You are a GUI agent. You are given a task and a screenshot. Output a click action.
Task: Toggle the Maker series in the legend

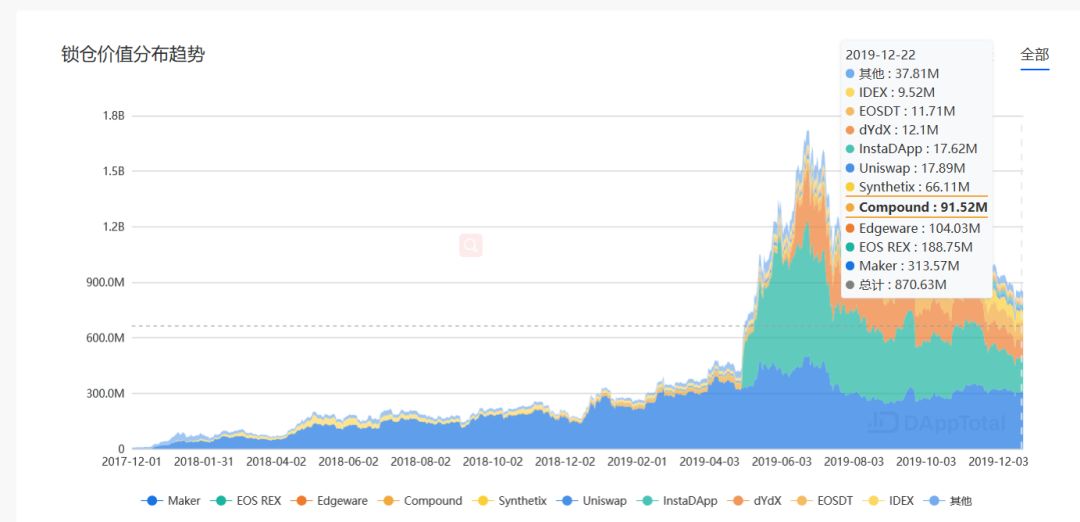point(171,501)
